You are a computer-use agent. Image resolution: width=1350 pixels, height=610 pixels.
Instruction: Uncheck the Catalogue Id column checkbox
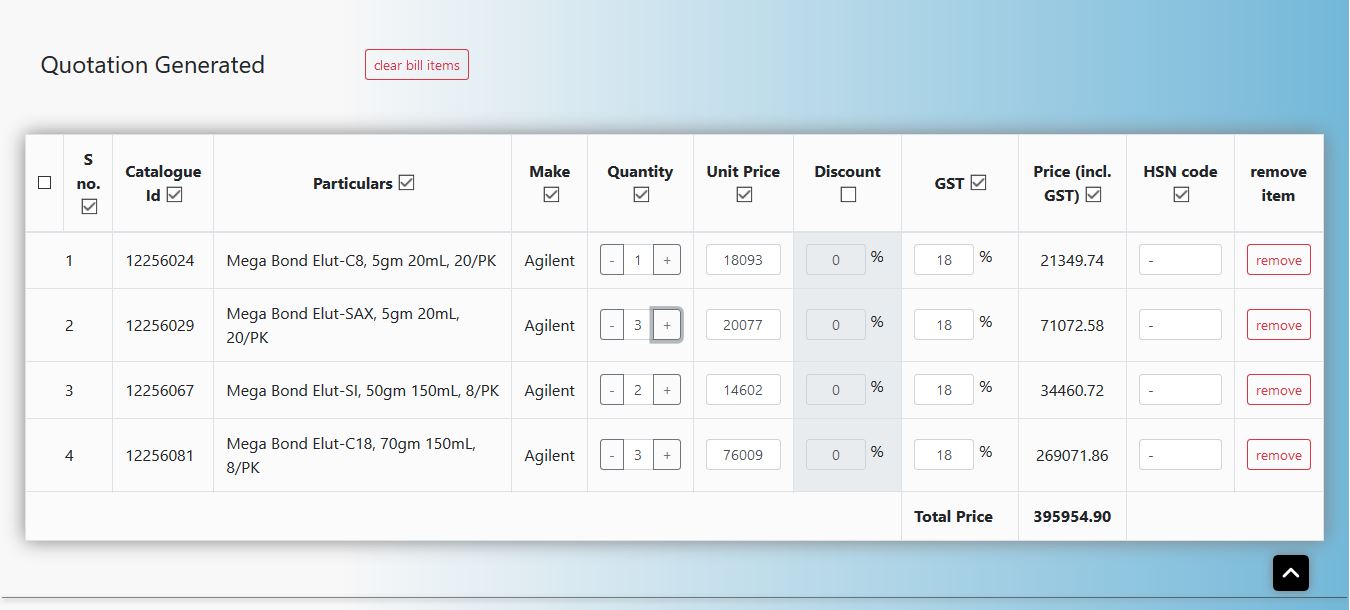[175, 195]
